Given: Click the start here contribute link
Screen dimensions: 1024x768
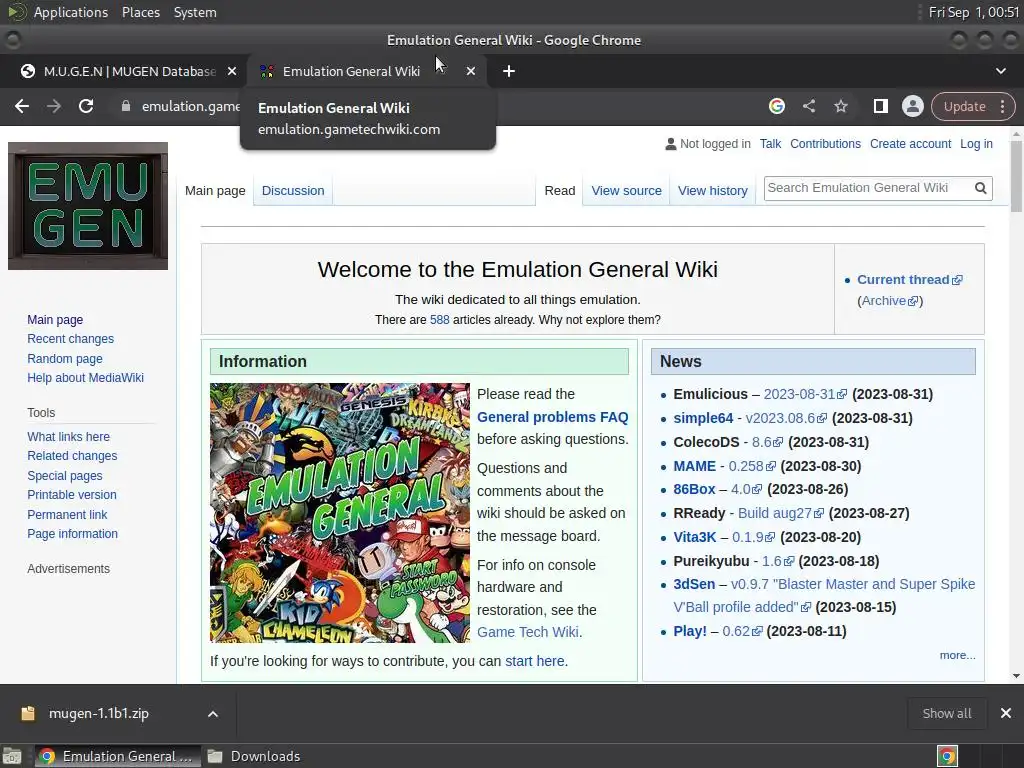Looking at the screenshot, I should point(535,661).
